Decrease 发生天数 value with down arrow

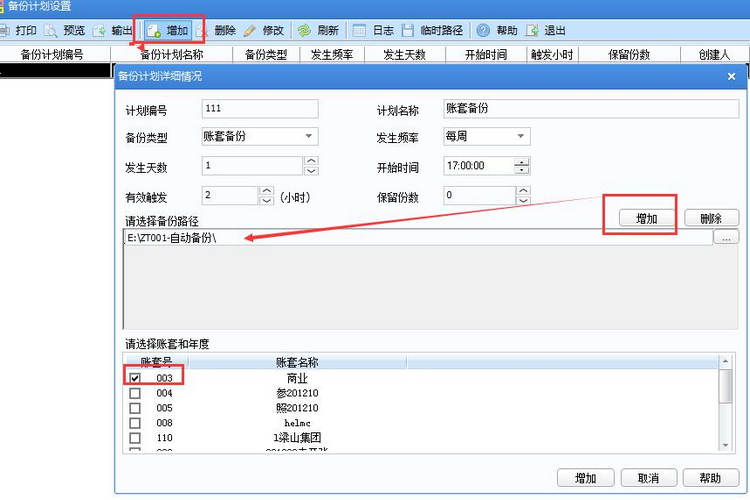(x=311, y=170)
